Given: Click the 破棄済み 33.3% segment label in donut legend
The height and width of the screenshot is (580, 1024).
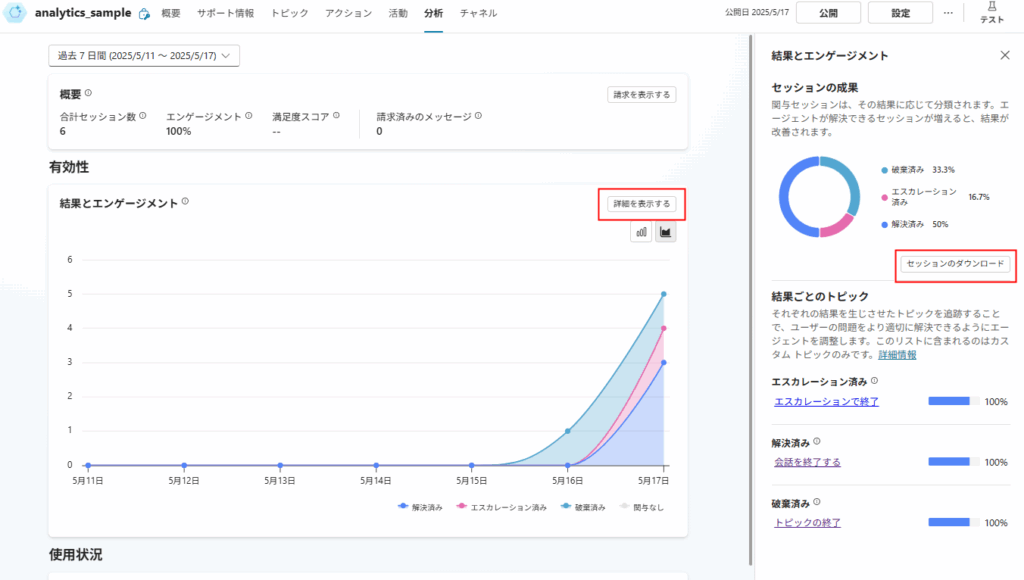Looking at the screenshot, I should (918, 170).
